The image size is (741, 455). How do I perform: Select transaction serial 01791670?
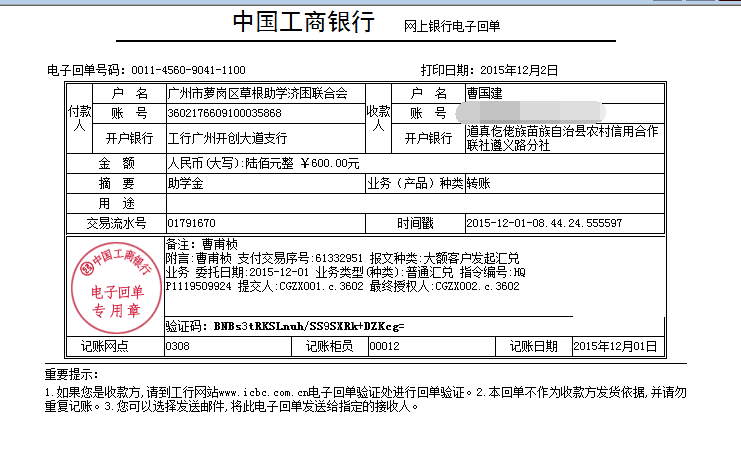tap(191, 223)
